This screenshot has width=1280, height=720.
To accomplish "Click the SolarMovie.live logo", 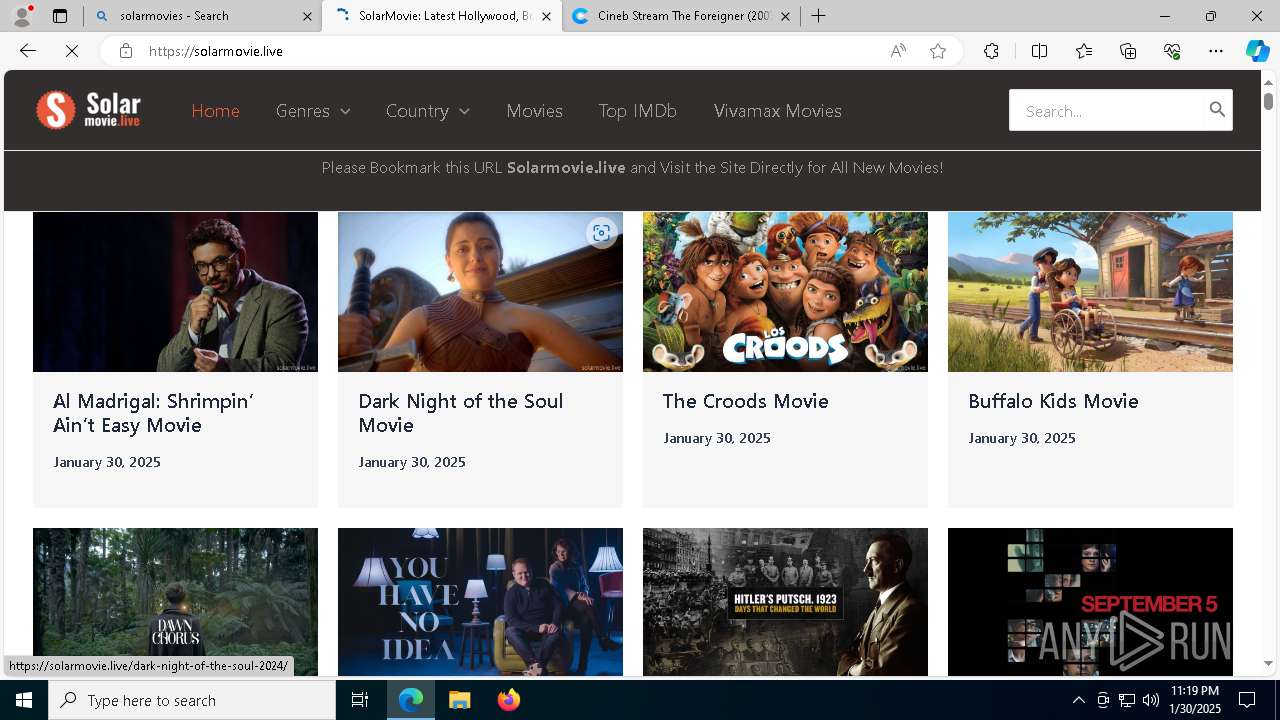I will (88, 110).
